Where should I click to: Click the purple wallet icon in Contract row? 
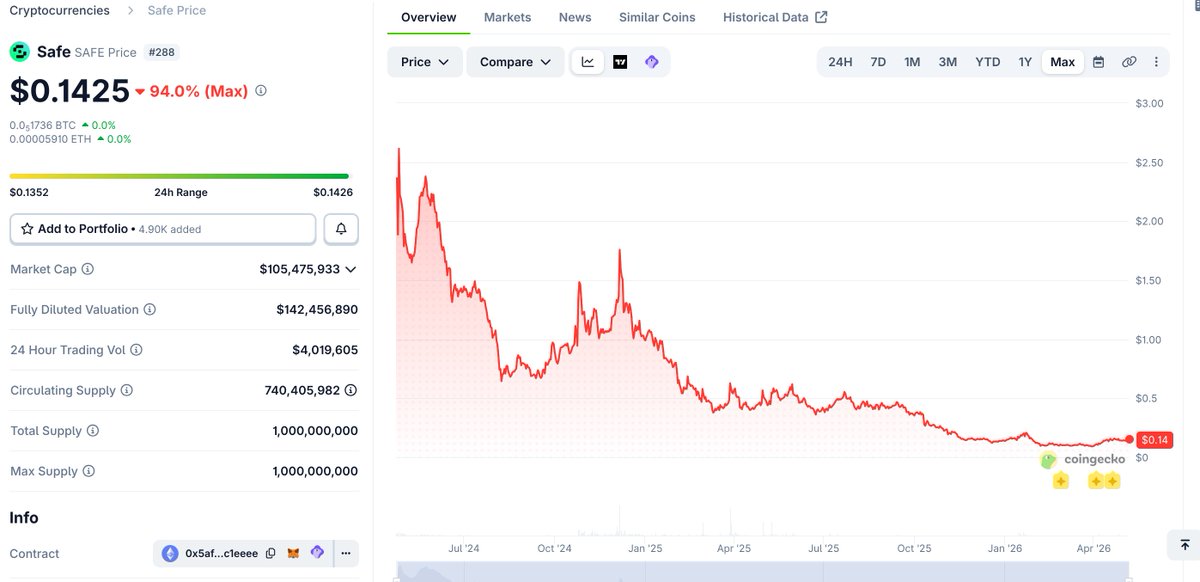tap(317, 553)
